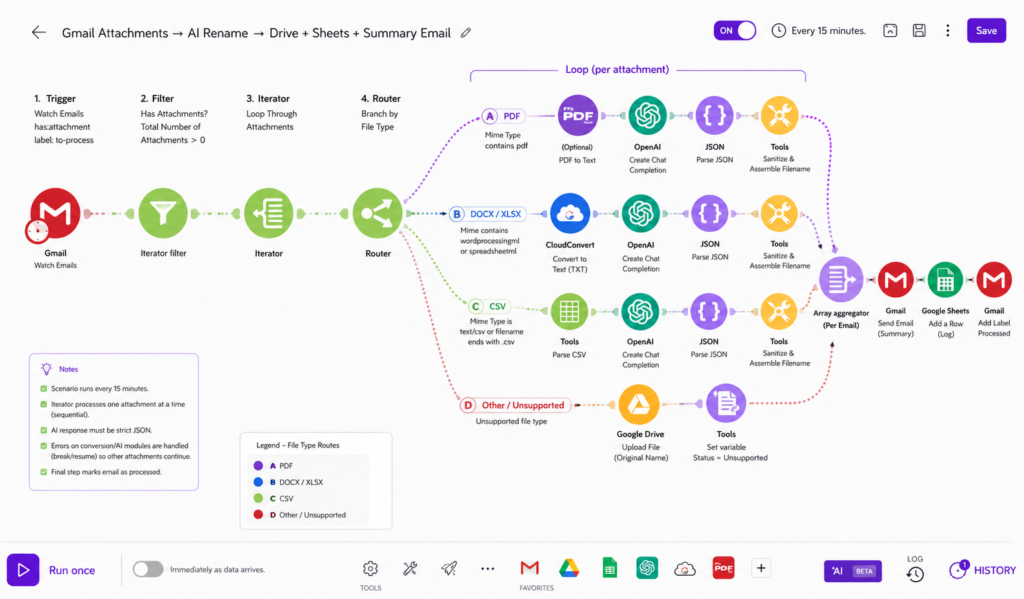Select the D Other / Unsupported route label
The width and height of the screenshot is (1024, 599).
[x=515, y=405]
